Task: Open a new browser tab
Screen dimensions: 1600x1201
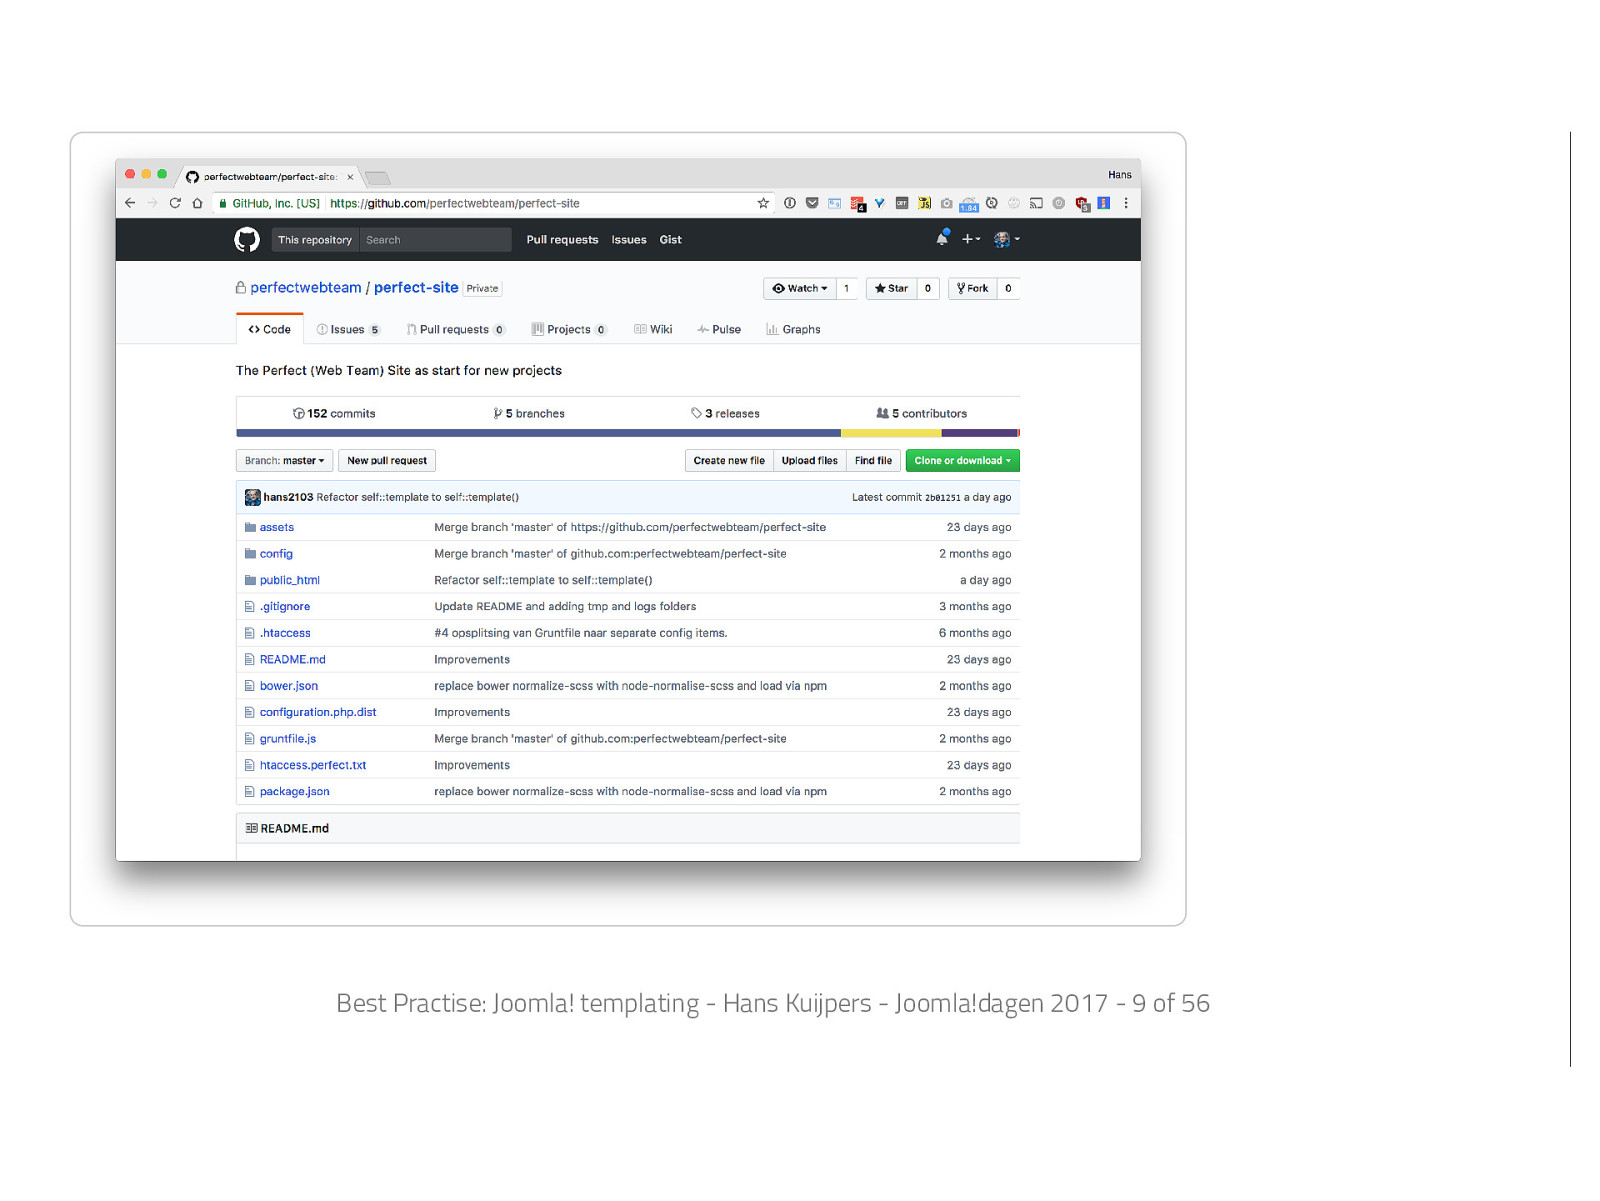Action: pos(377,178)
